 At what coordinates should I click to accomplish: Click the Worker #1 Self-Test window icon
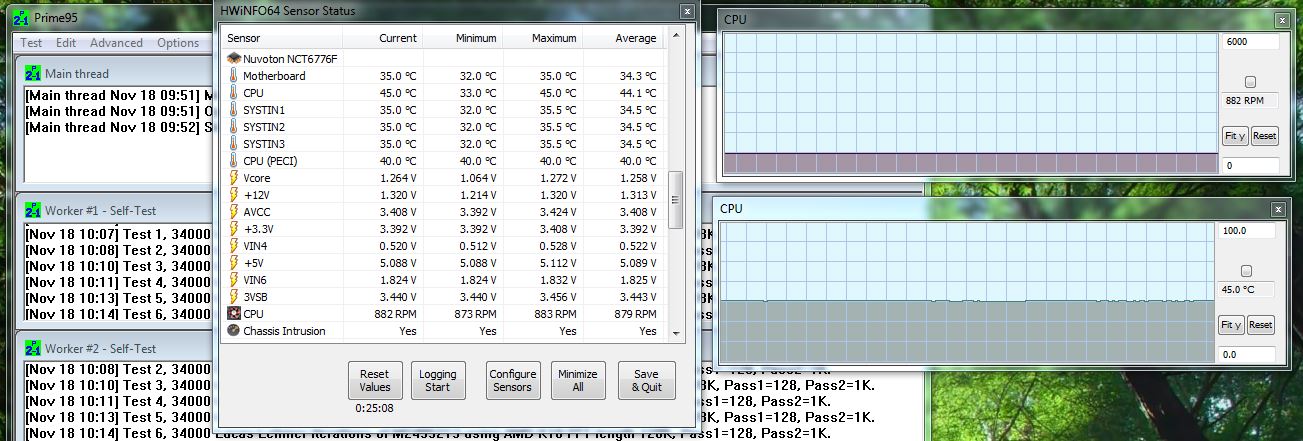(x=33, y=210)
